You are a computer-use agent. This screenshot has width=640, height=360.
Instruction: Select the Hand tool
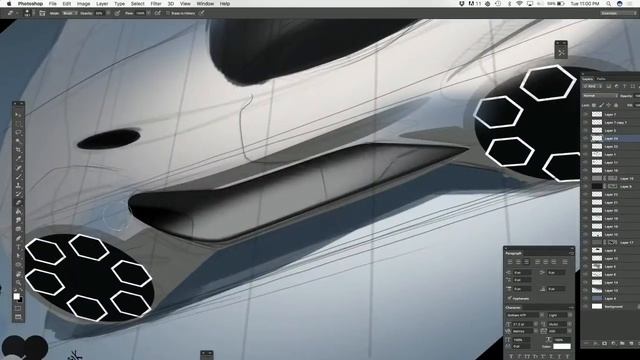pos(18,273)
